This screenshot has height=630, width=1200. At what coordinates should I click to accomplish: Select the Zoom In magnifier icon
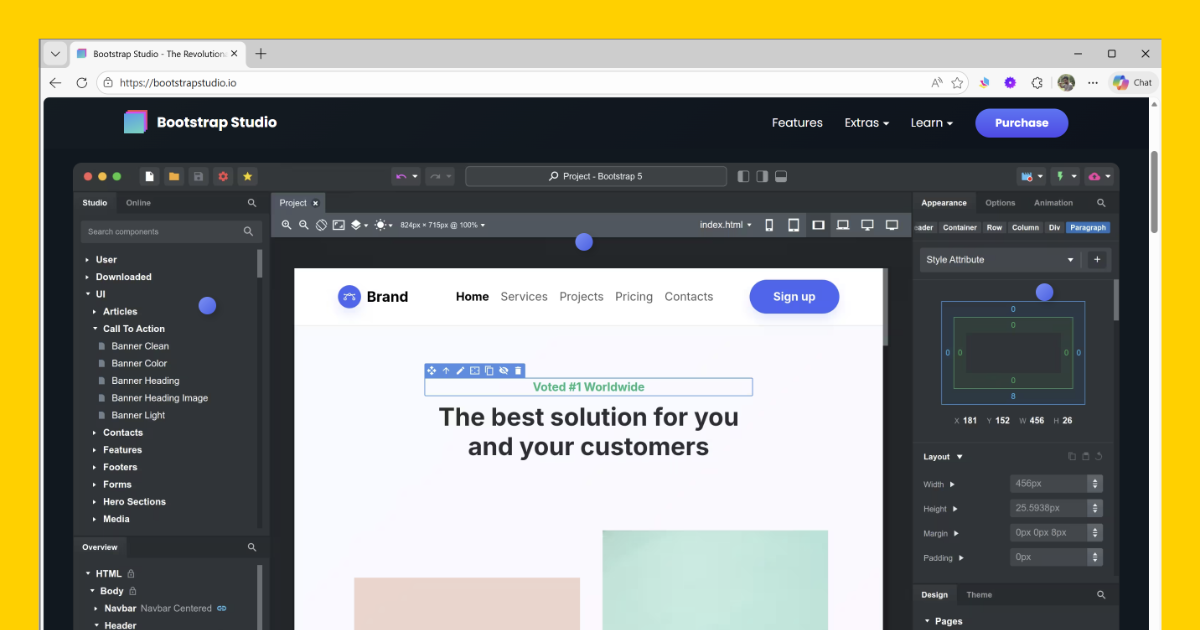coord(287,225)
